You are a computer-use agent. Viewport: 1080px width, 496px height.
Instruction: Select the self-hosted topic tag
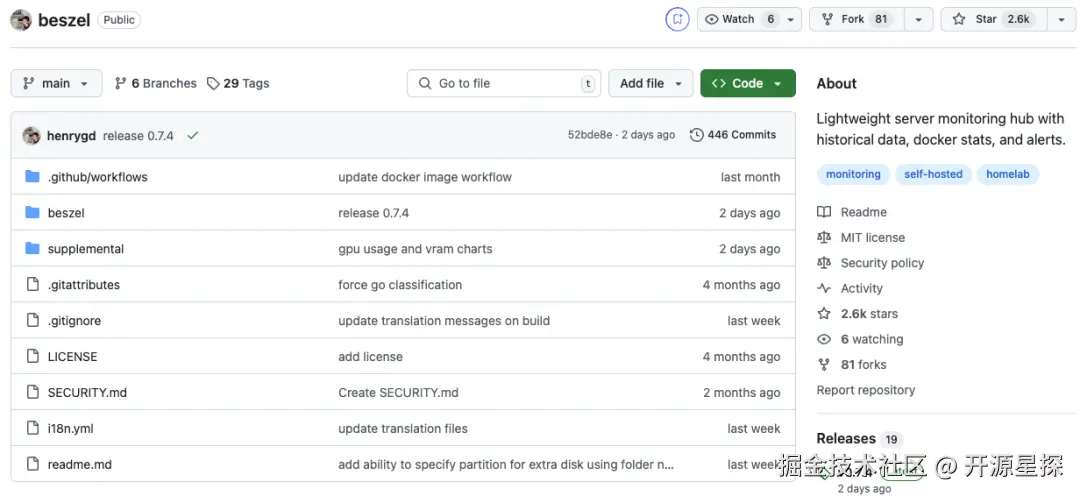pyautogui.click(x=933, y=174)
